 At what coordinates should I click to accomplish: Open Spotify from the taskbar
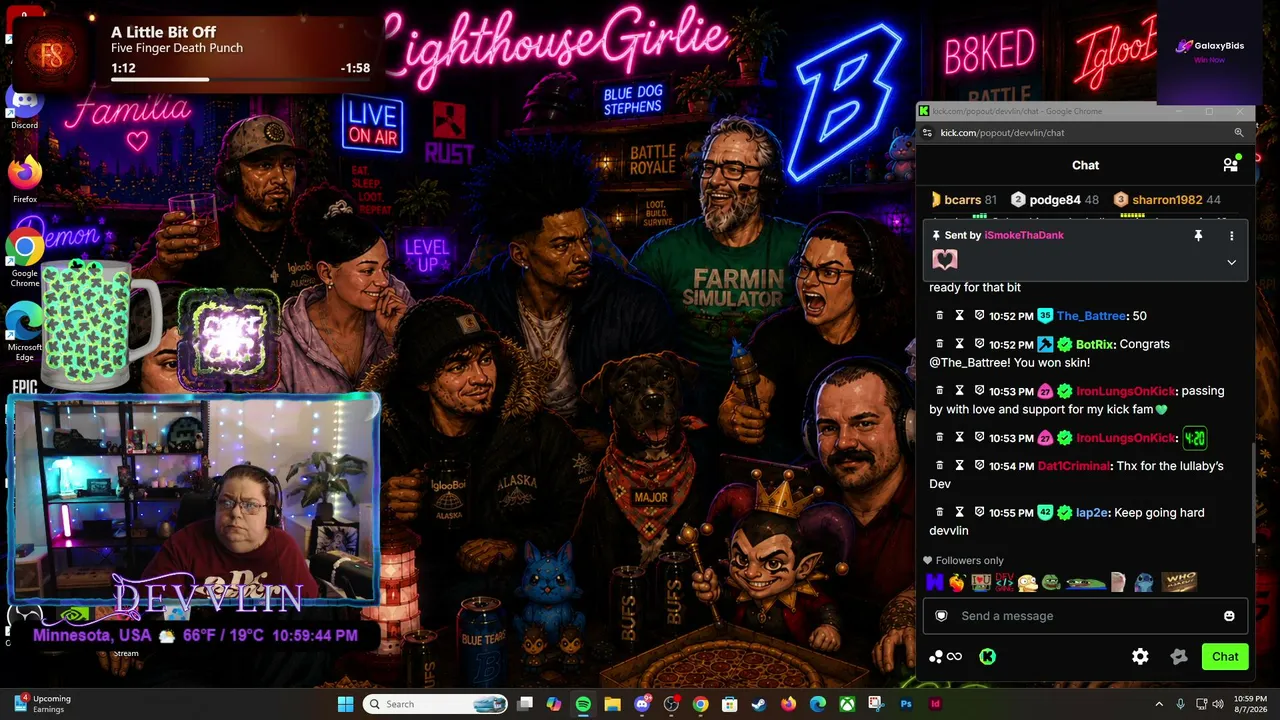[583, 704]
